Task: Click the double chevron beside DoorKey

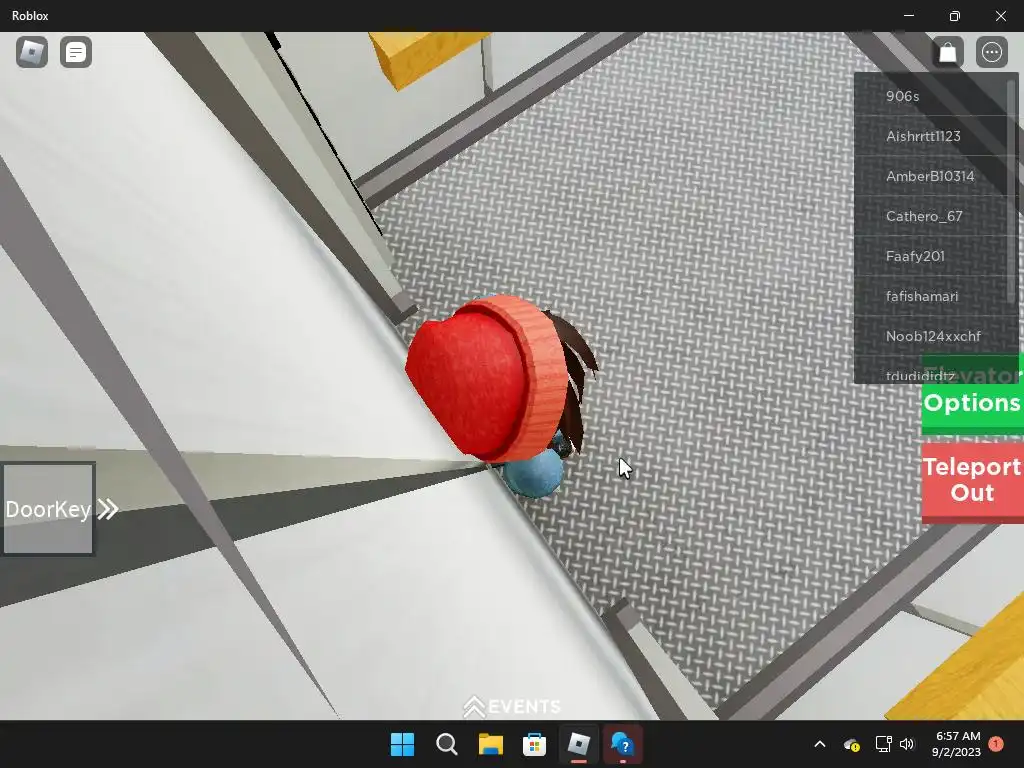Action: pos(108,509)
